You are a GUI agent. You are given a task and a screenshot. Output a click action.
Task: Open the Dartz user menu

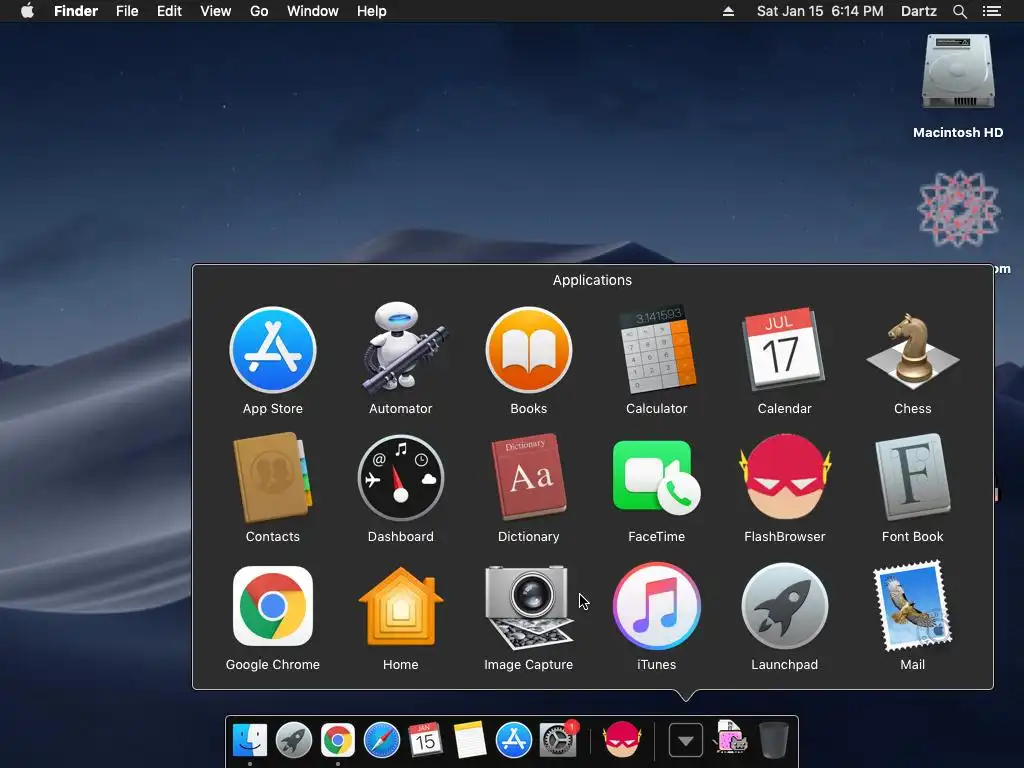pyautogui.click(x=918, y=11)
